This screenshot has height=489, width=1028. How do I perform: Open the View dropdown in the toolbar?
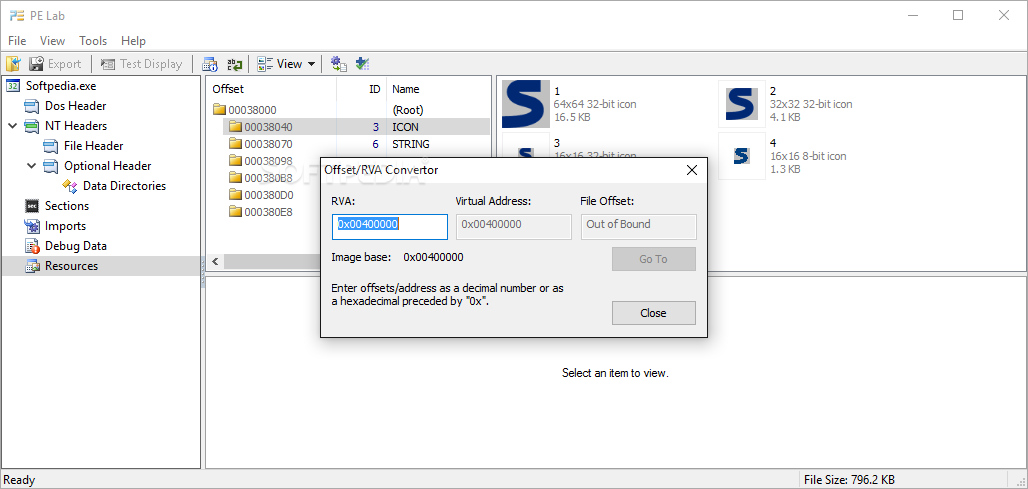click(286, 64)
